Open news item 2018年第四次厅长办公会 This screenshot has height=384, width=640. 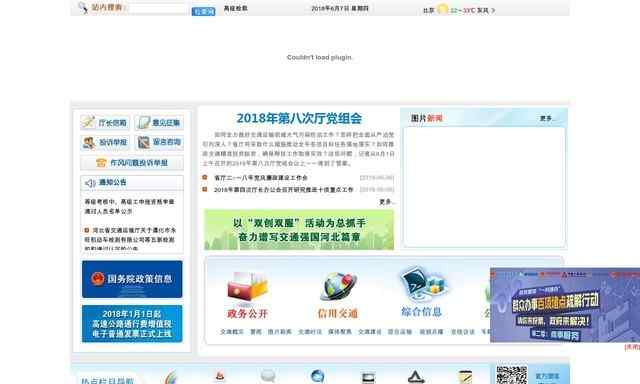pyautogui.click(x=284, y=190)
